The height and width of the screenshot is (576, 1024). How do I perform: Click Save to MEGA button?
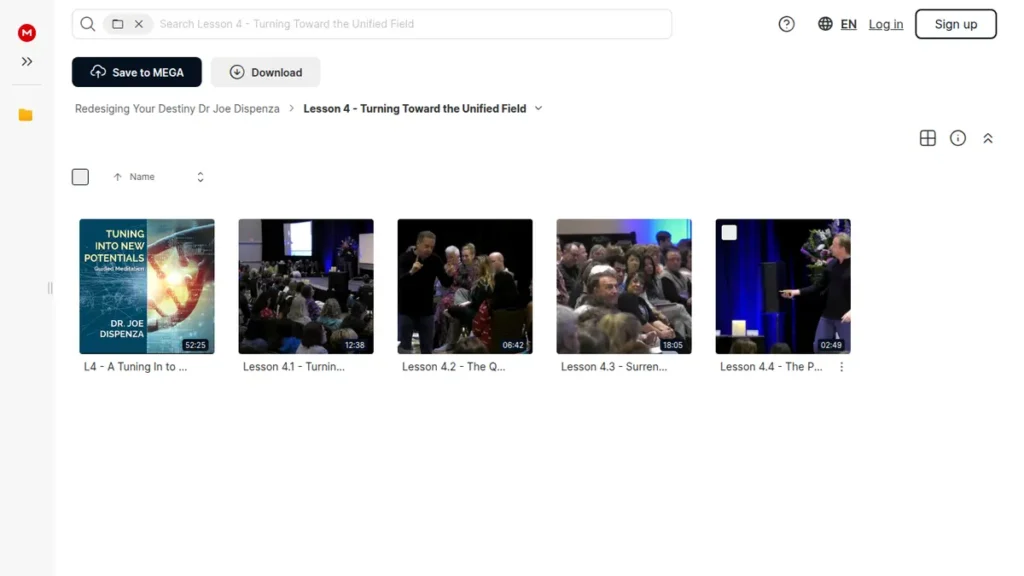pos(136,72)
